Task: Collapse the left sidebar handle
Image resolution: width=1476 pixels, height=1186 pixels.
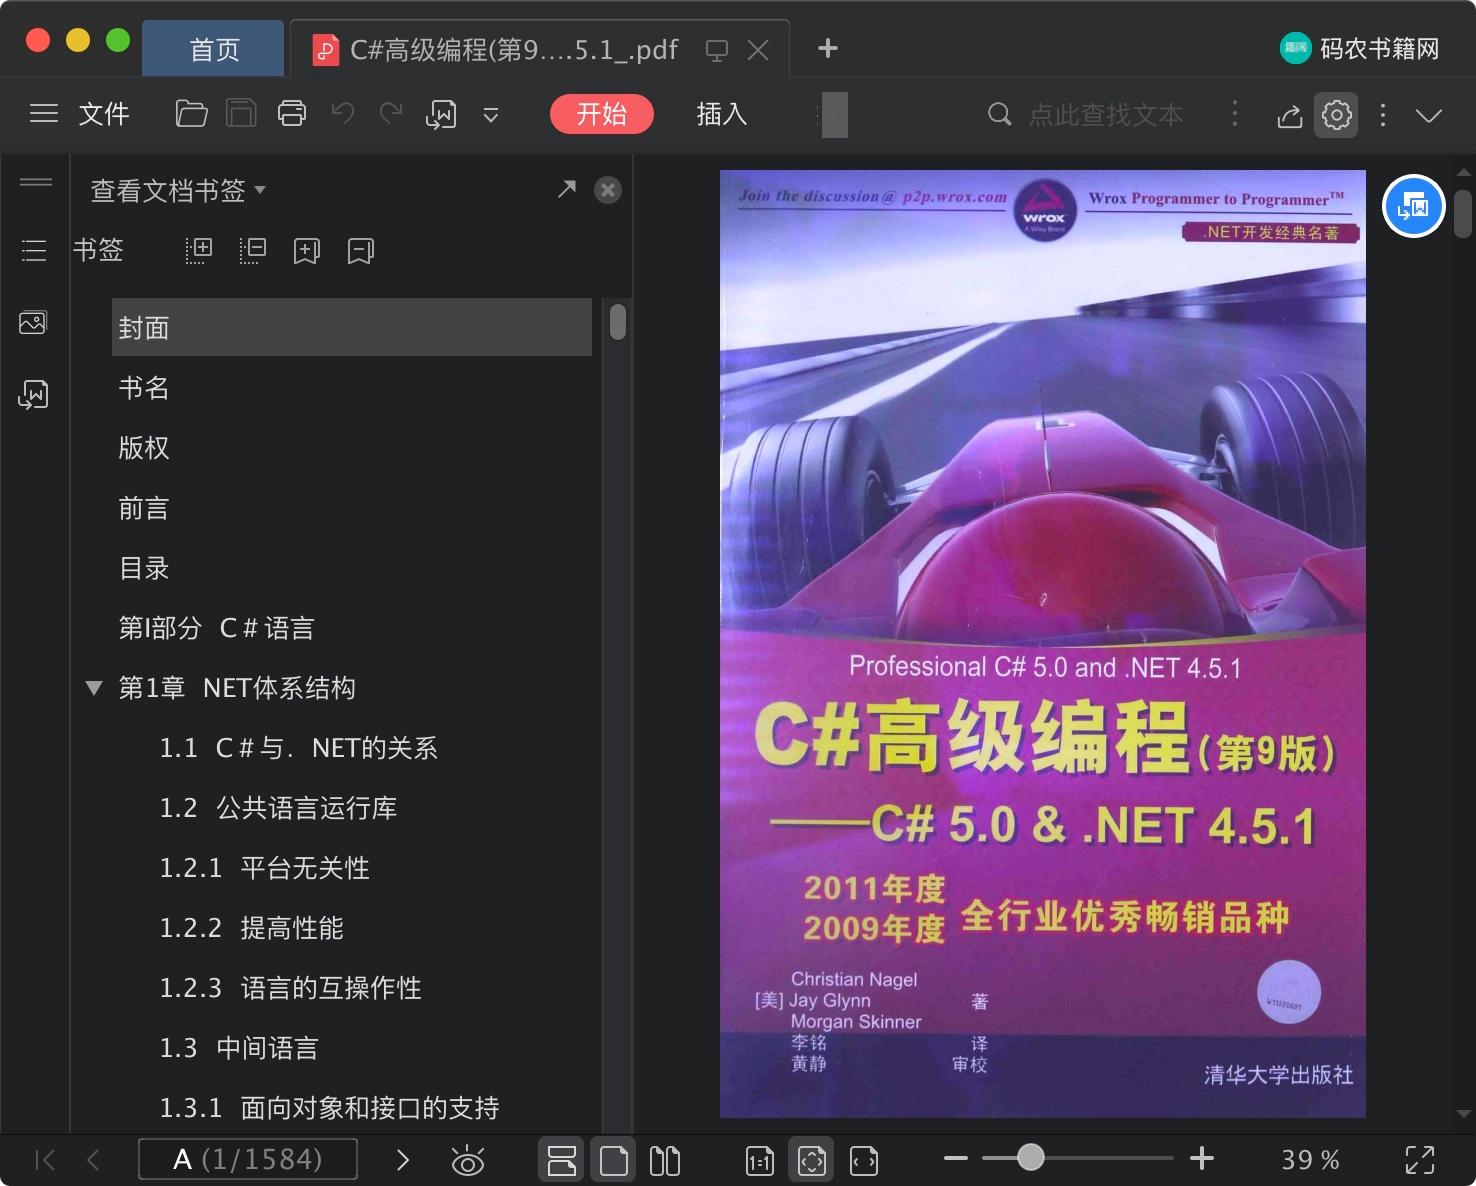Action: pyautogui.click(x=36, y=182)
